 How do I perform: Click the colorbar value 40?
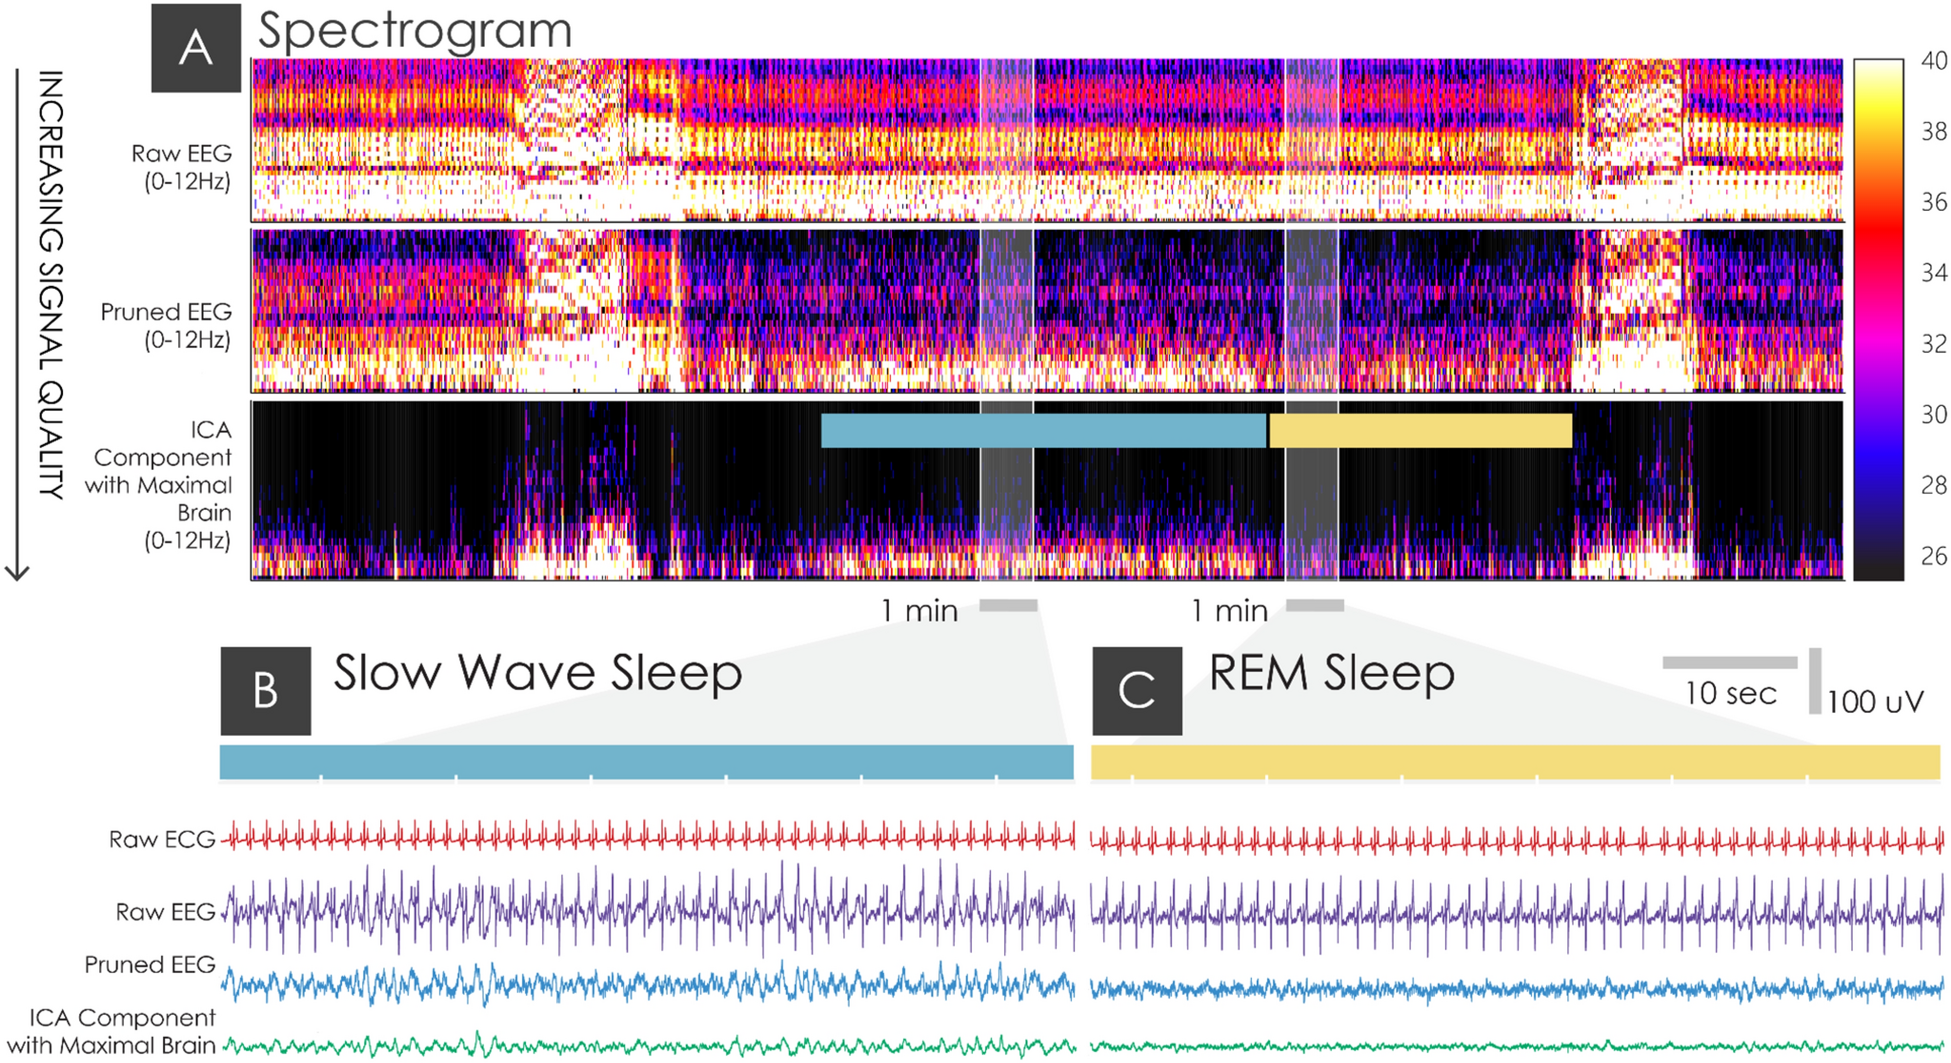click(1934, 61)
